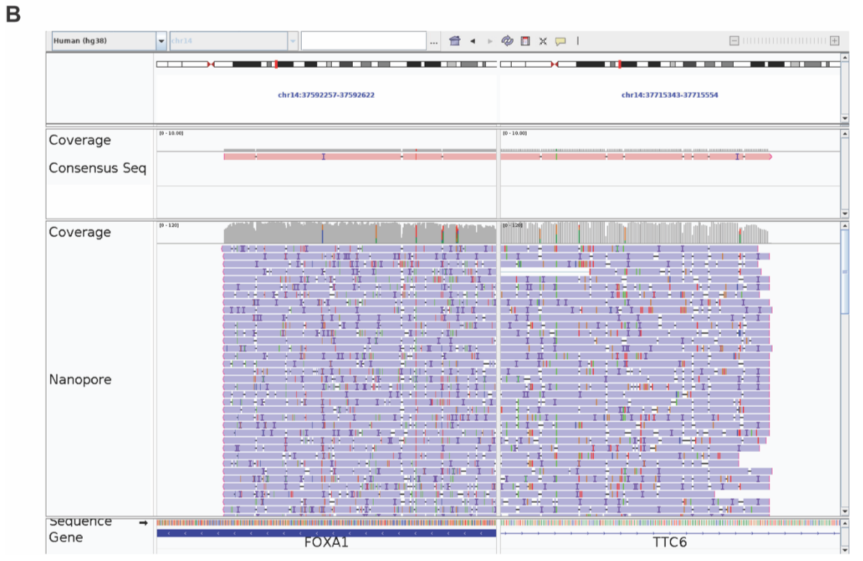Click the Nanopore coverage histogram in right panel
This screenshot has width=863, height=561.
point(635,233)
